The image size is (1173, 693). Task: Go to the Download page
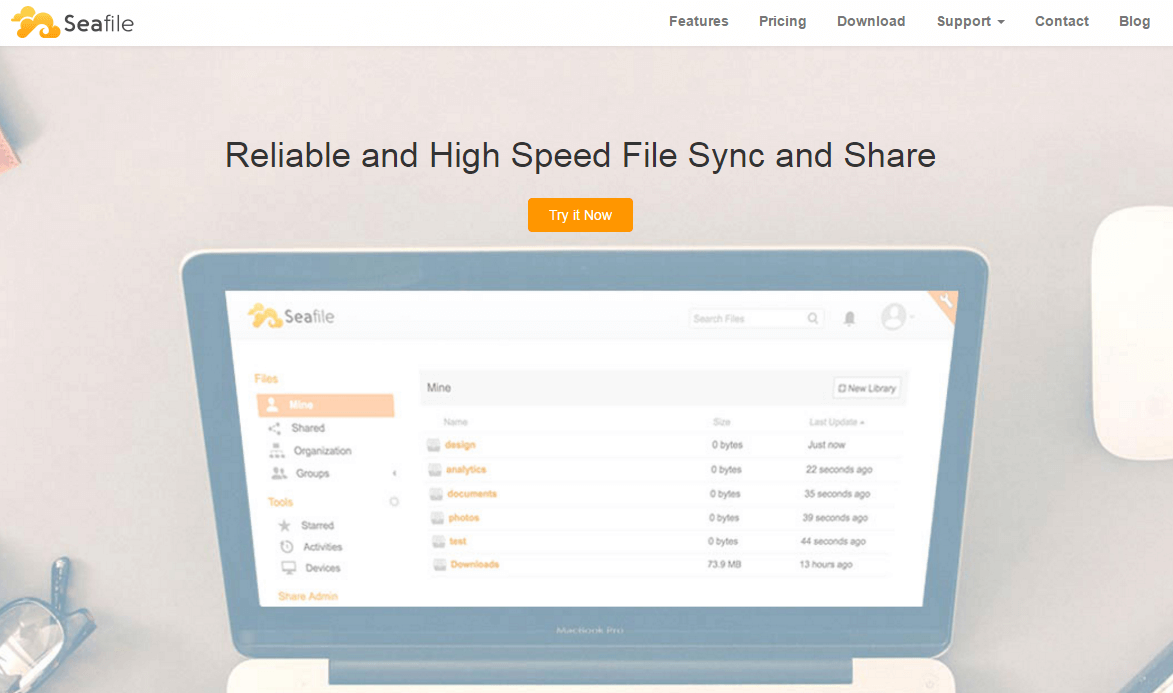[871, 22]
